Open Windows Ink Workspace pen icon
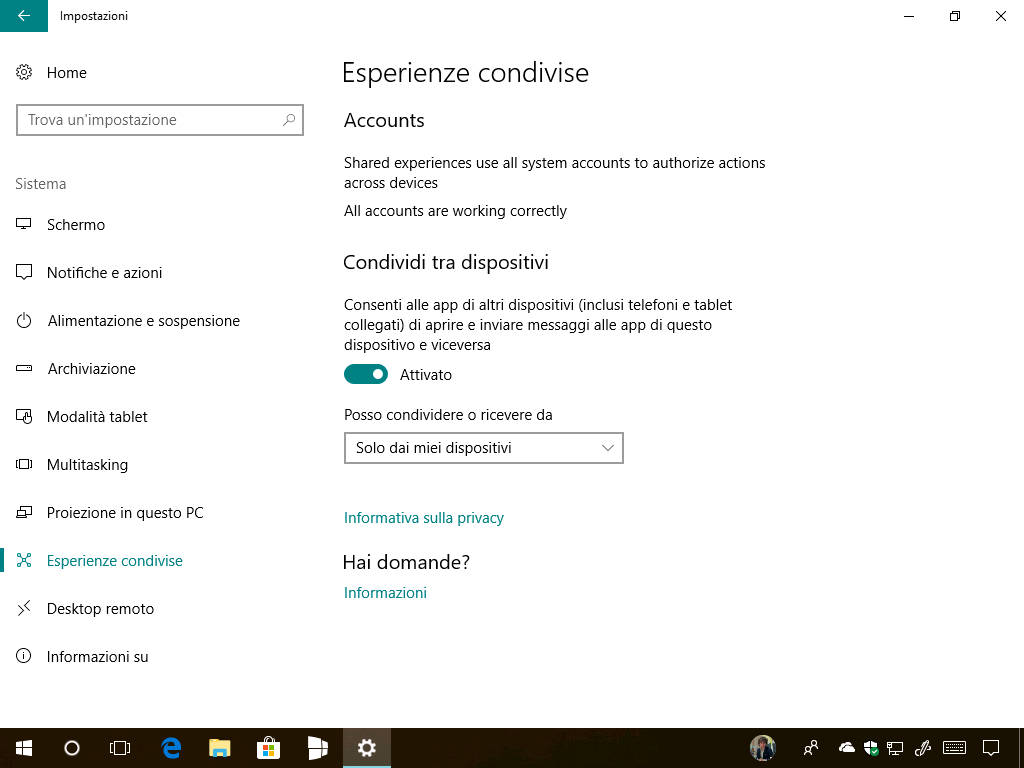 point(922,748)
